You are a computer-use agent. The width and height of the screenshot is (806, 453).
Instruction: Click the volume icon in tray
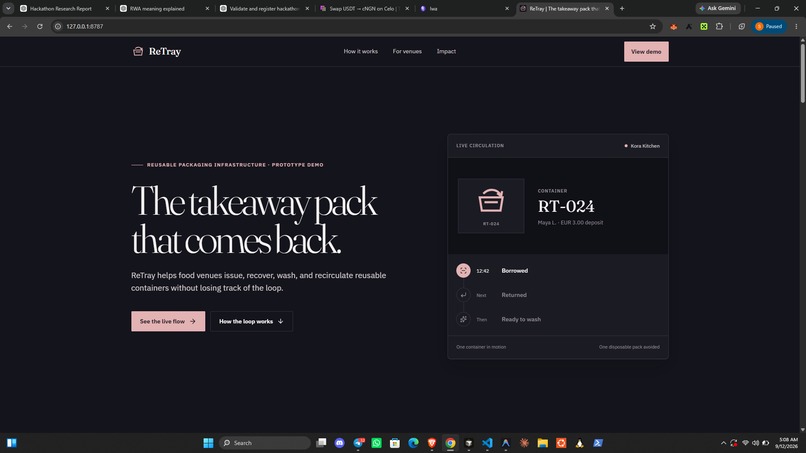(755, 443)
